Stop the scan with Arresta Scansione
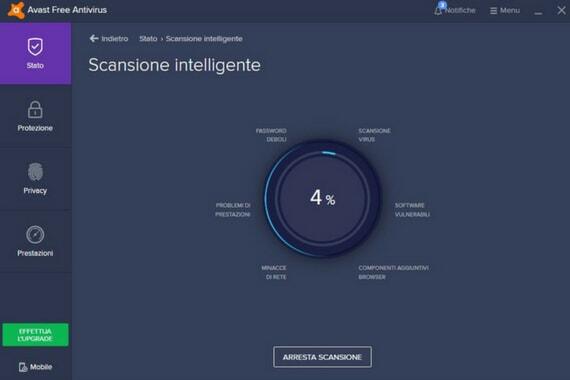Image resolution: width=570 pixels, height=380 pixels. [322, 357]
